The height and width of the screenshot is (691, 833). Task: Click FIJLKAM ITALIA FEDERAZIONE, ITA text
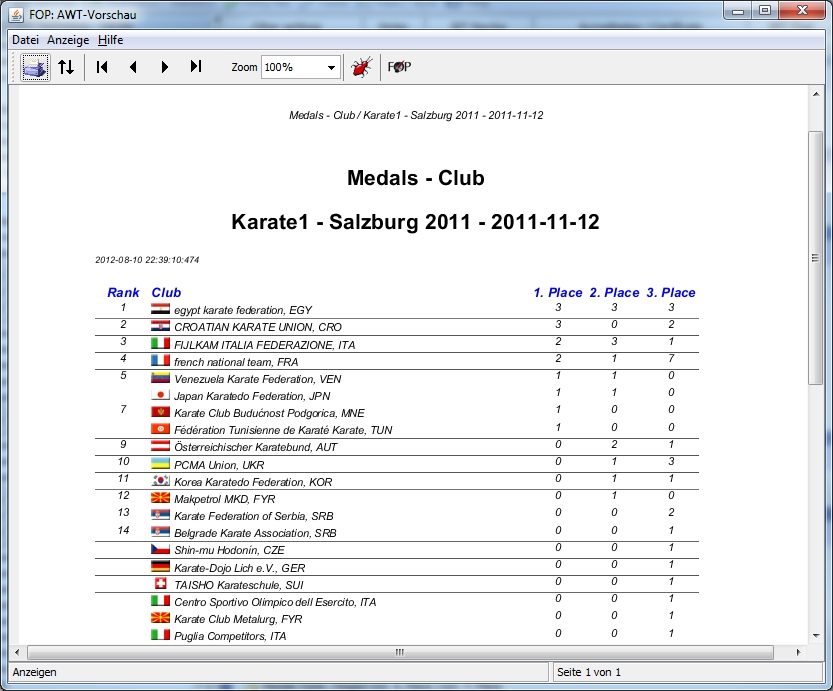click(x=265, y=345)
